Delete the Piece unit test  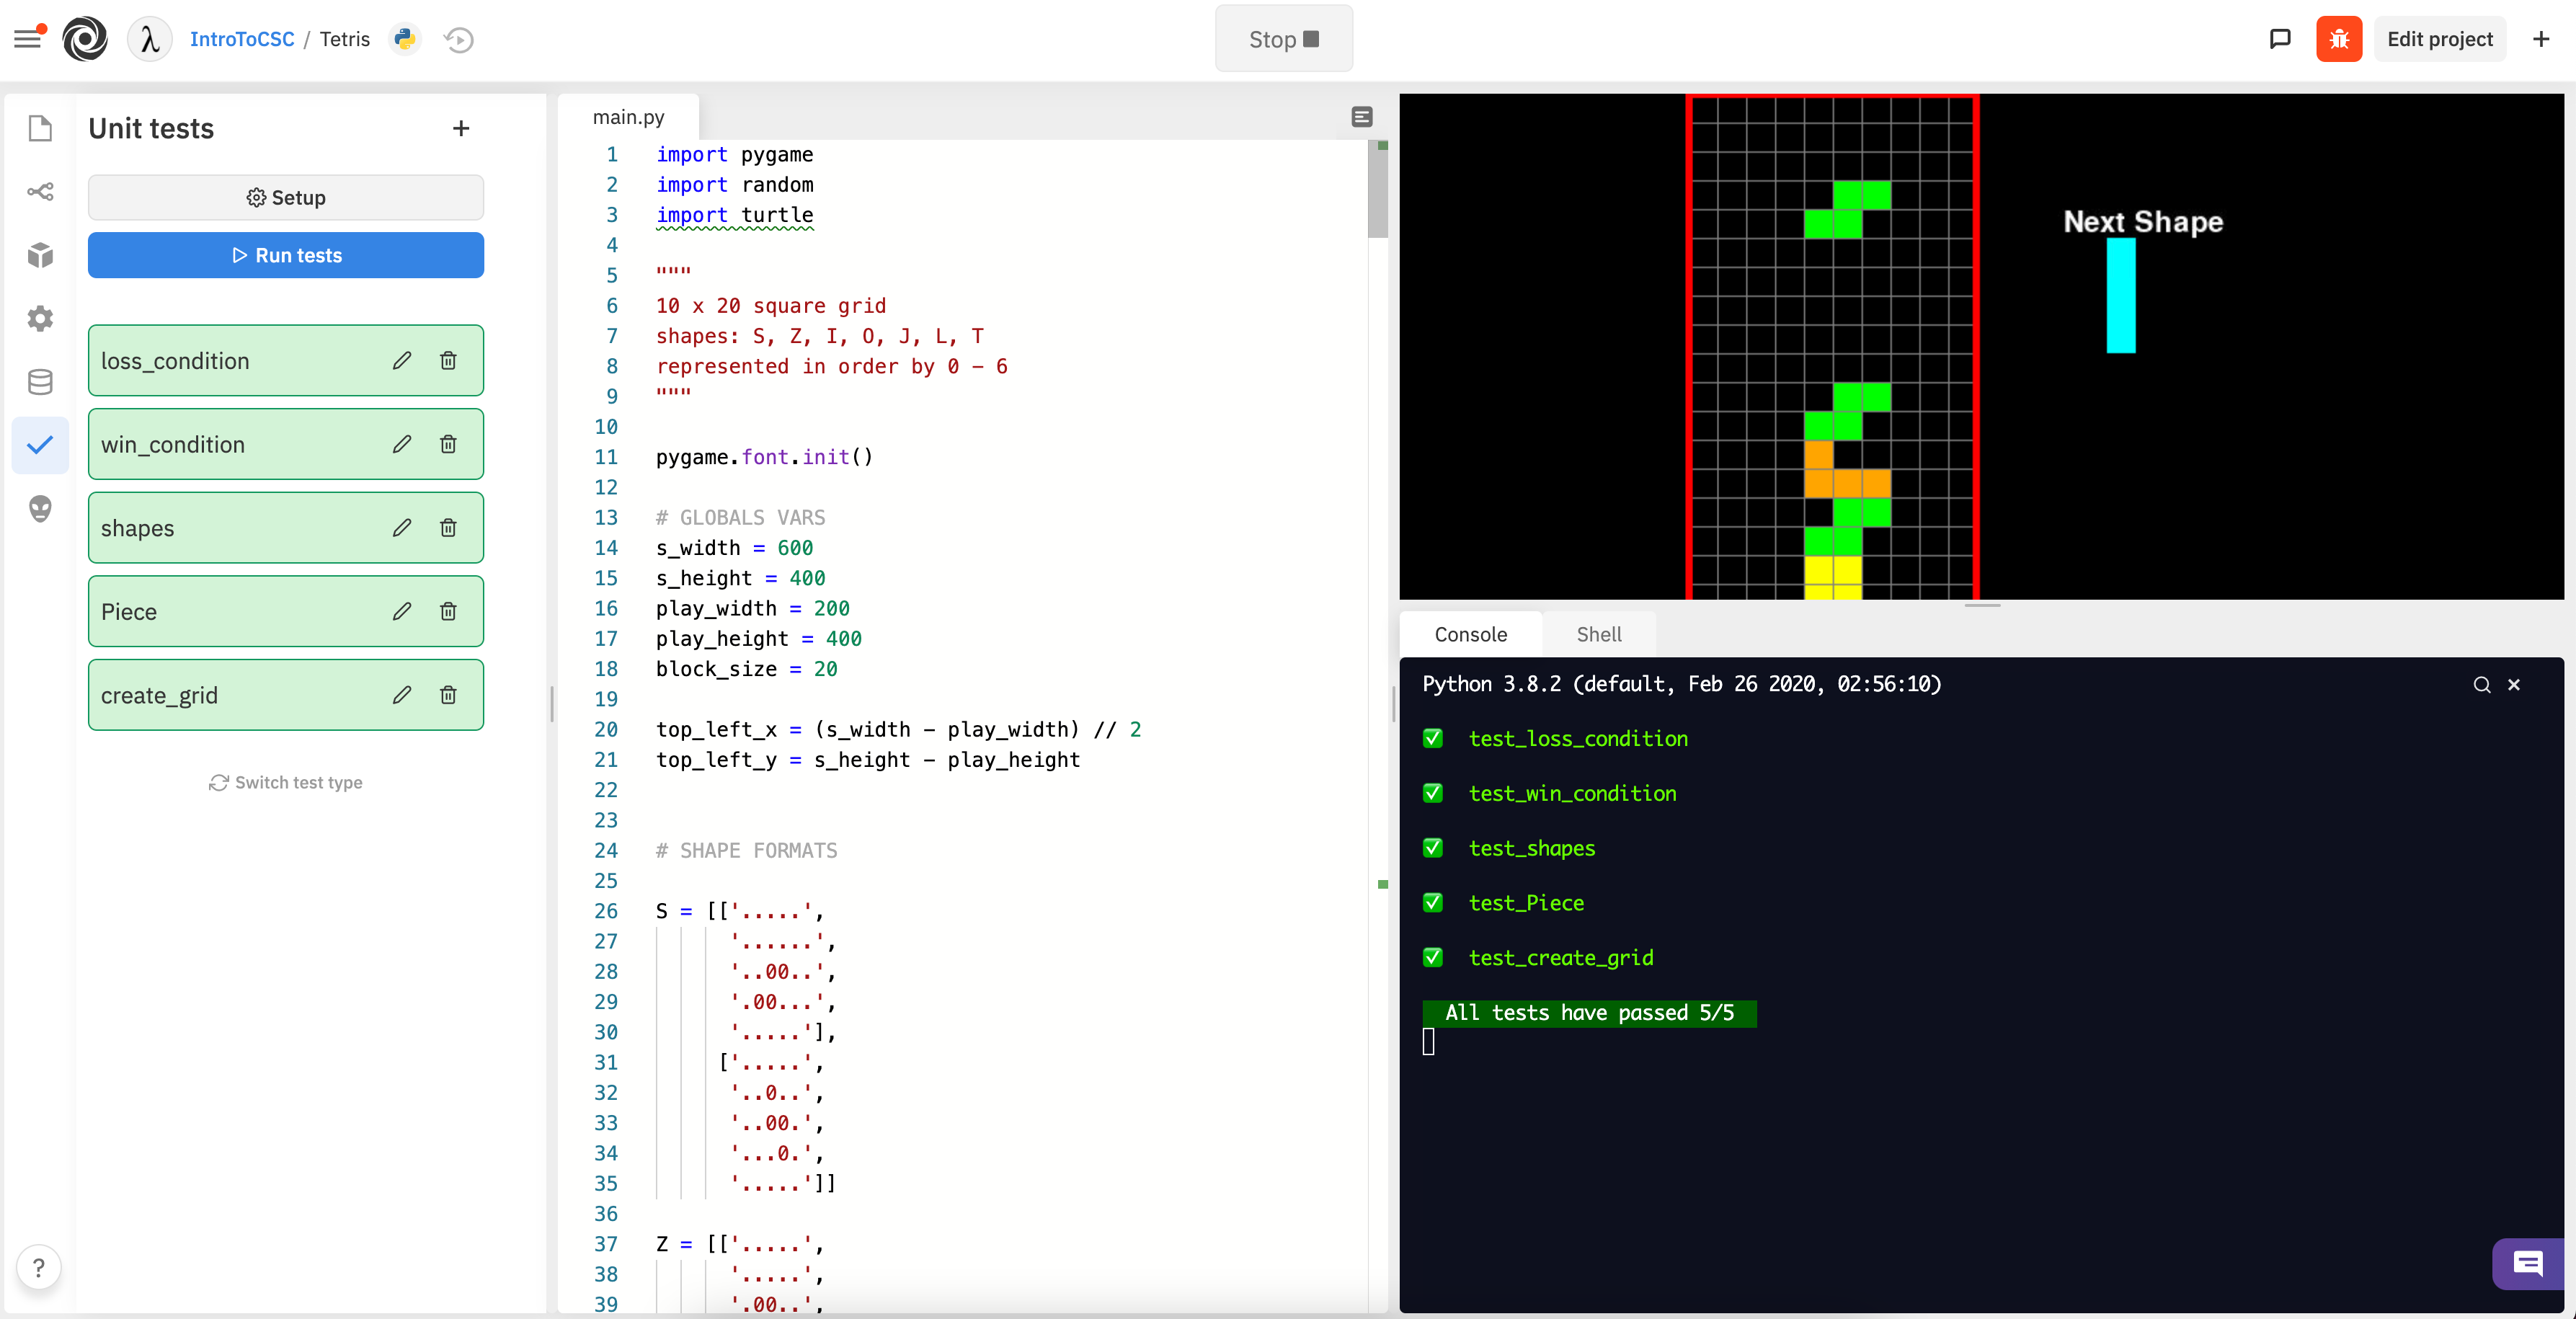(x=448, y=611)
